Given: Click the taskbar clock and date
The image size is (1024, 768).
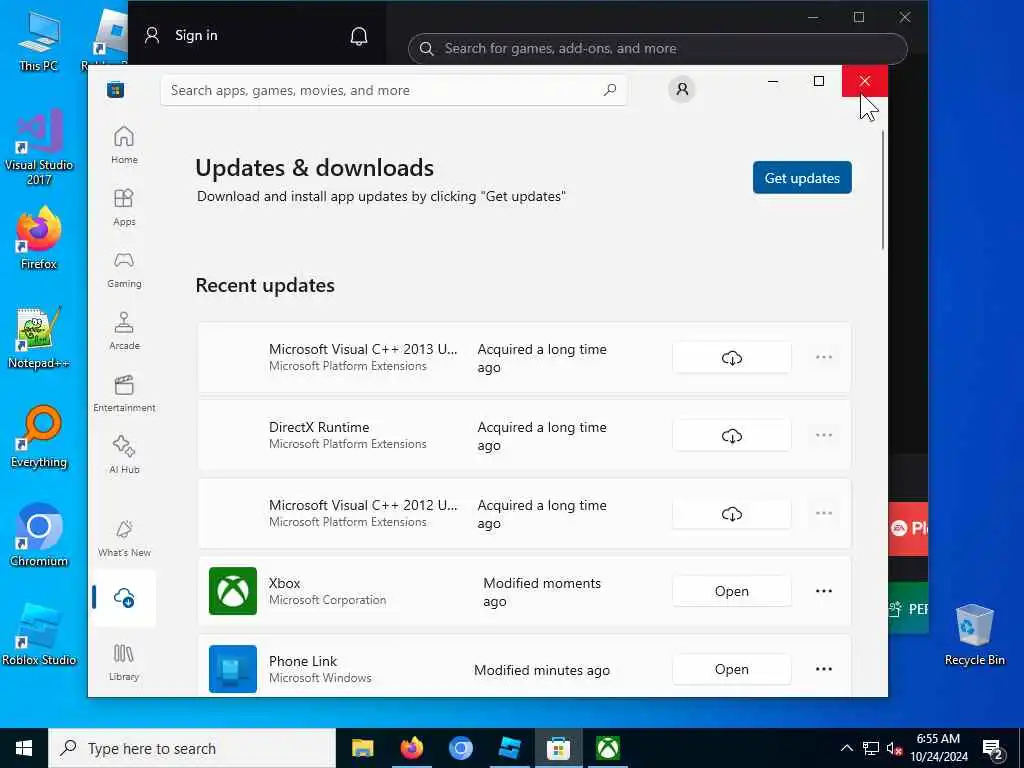Looking at the screenshot, I should click(938, 748).
